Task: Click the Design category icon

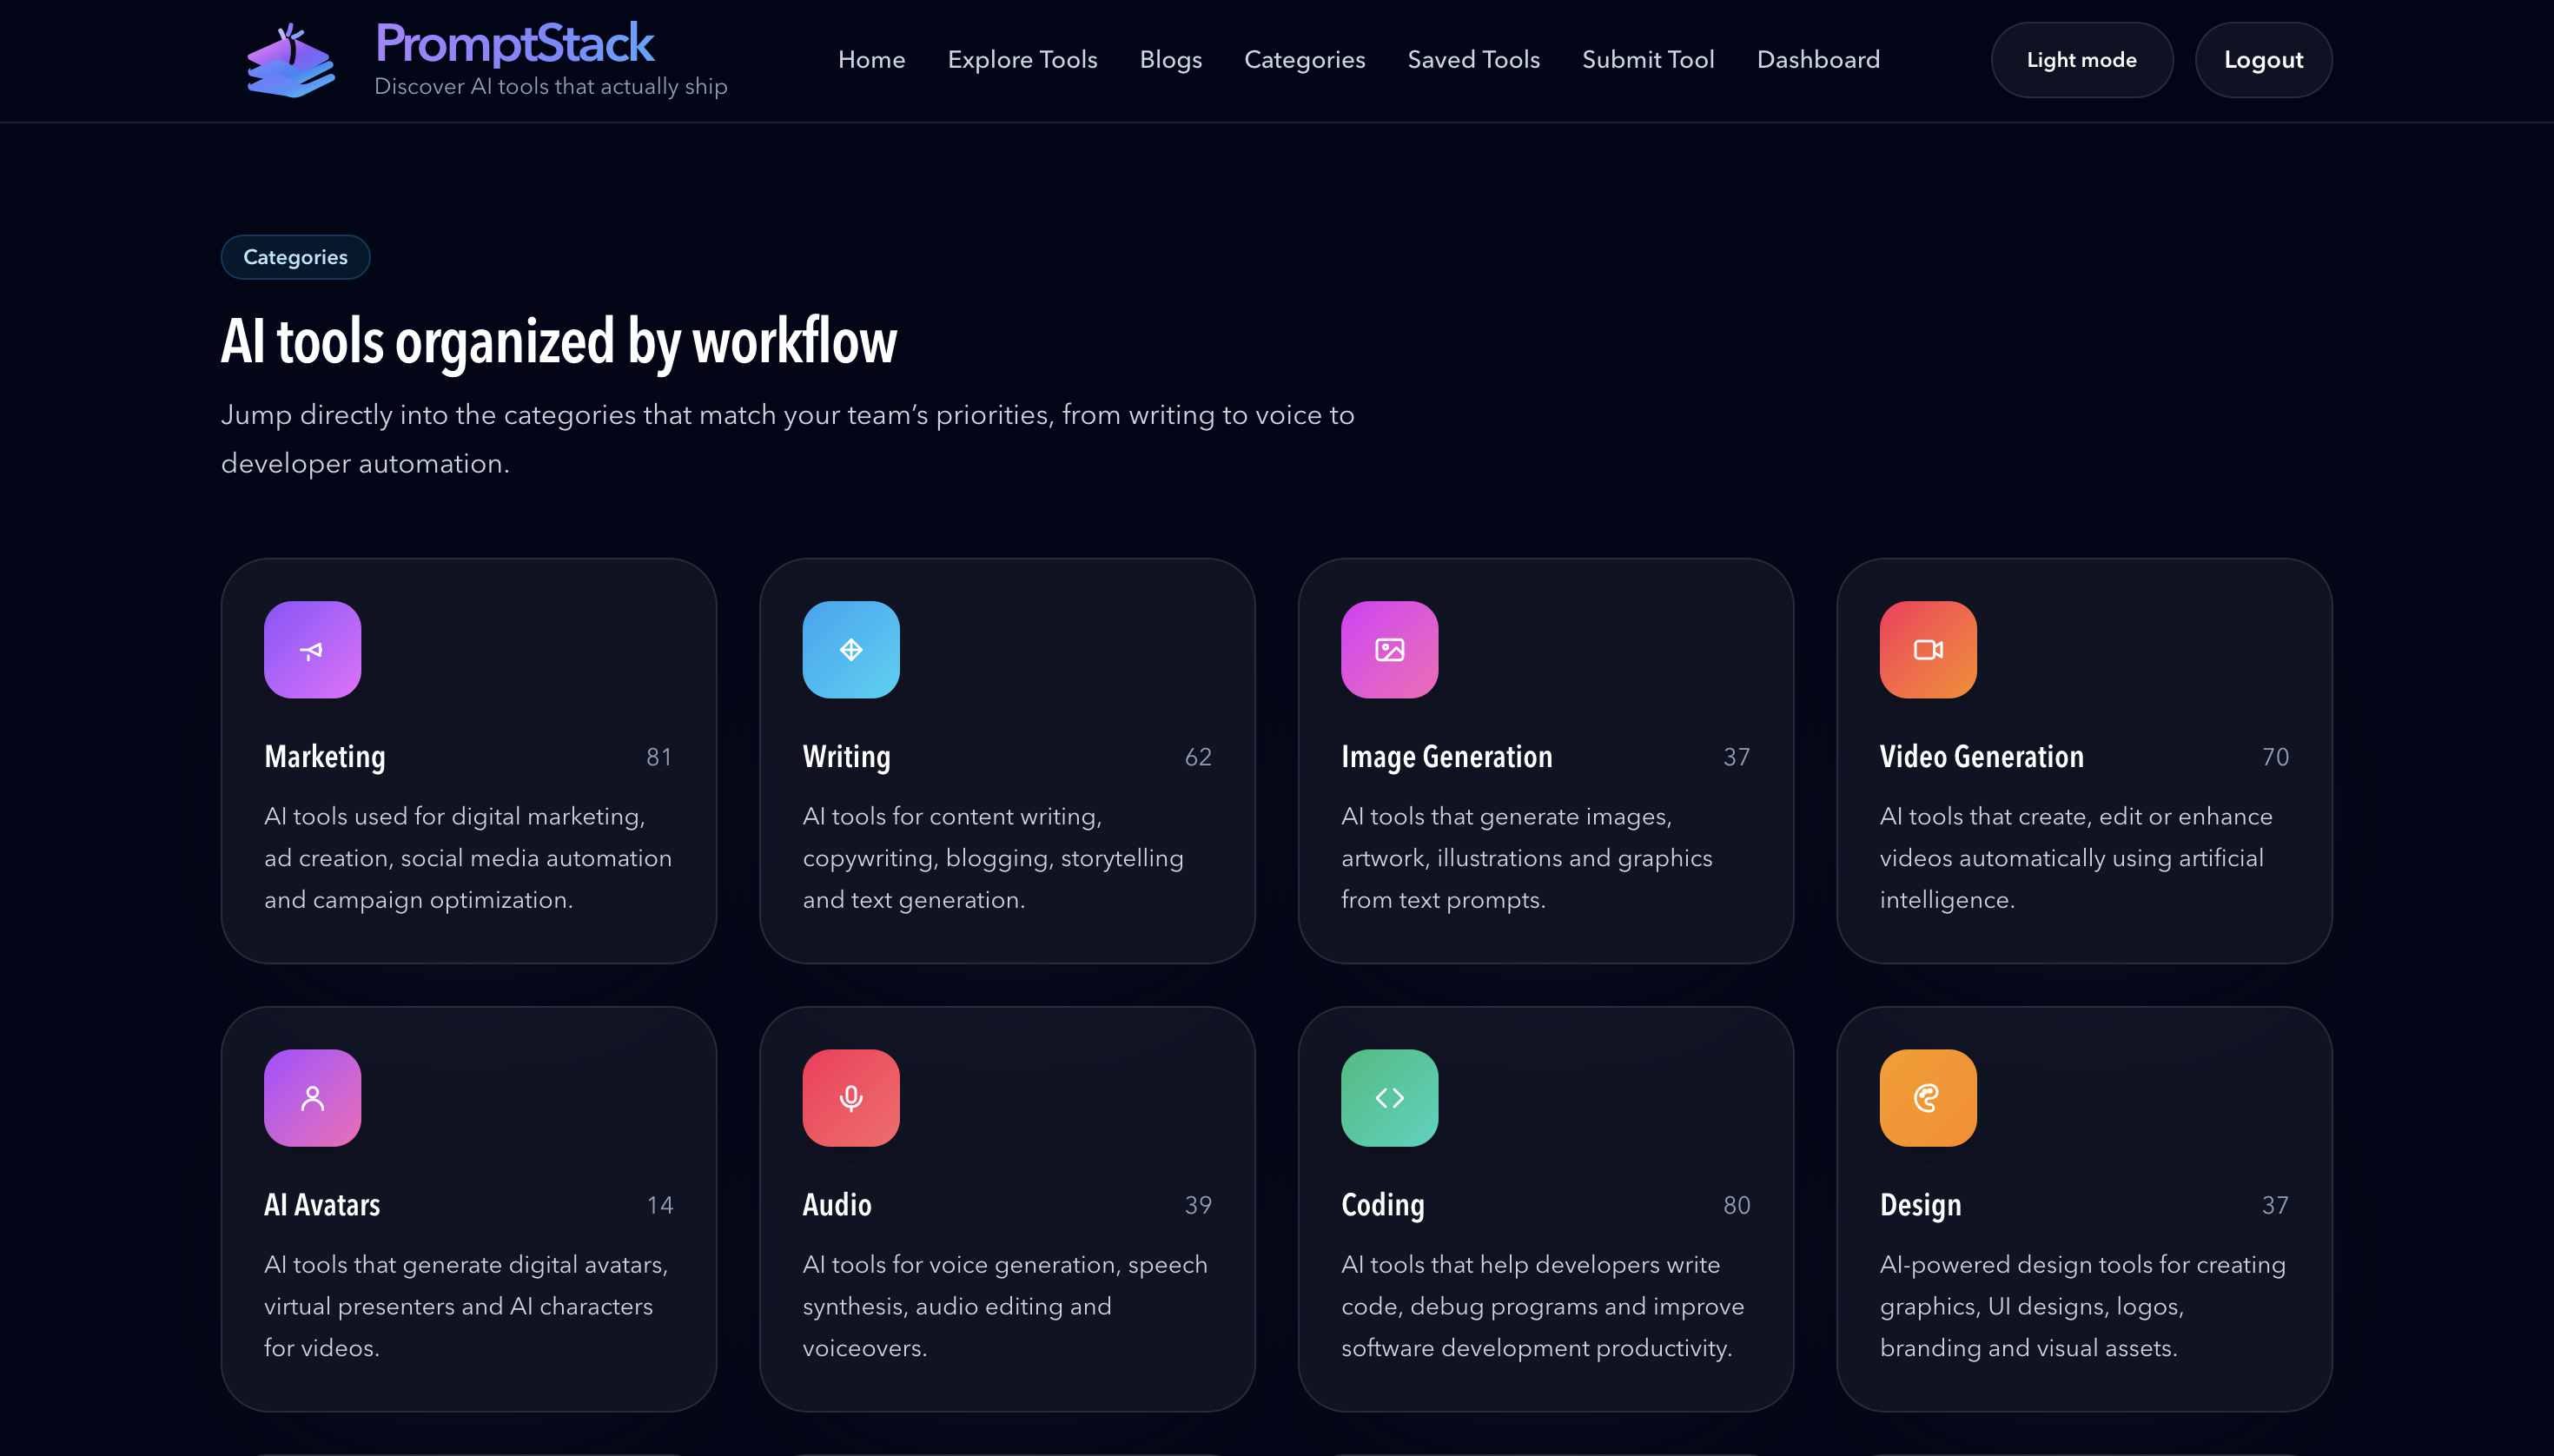Action: click(x=1927, y=1097)
